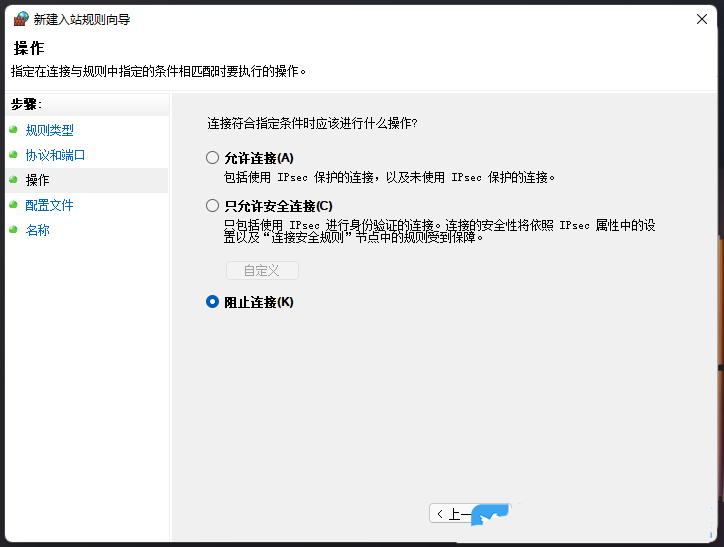Click the 只允许安全连接 IPsec description paragraph

(440, 231)
